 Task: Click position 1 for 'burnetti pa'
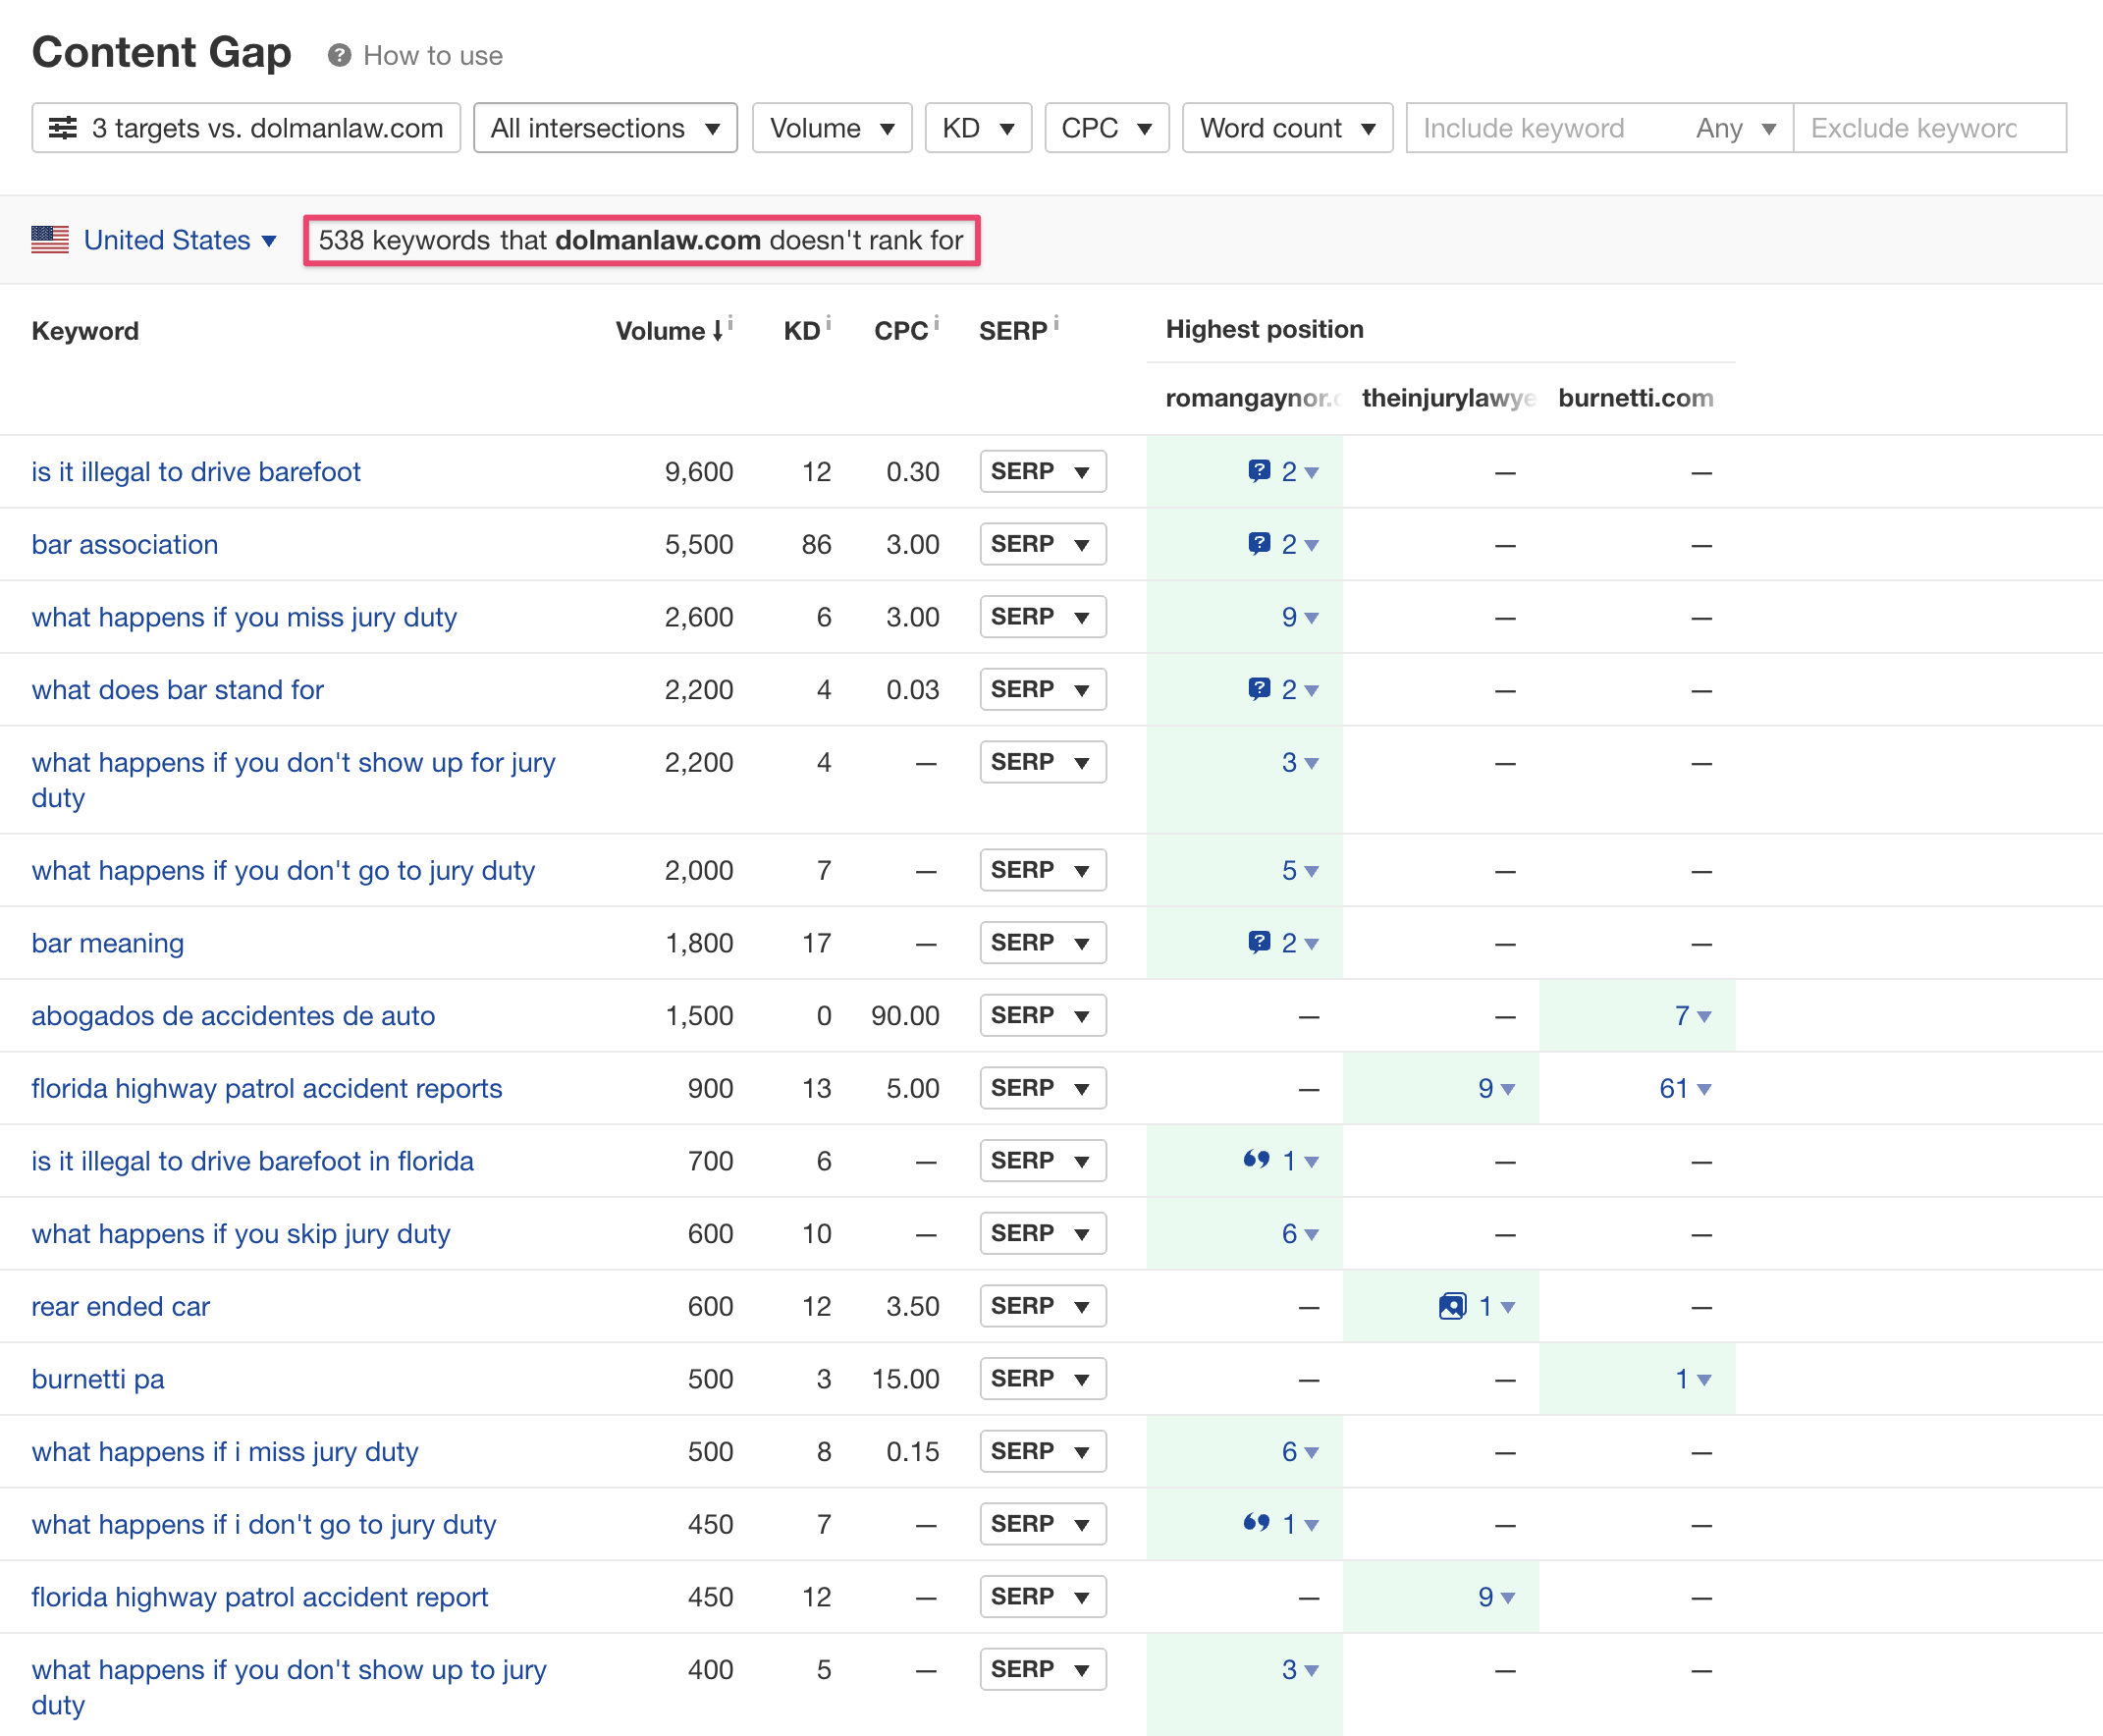(x=1693, y=1379)
